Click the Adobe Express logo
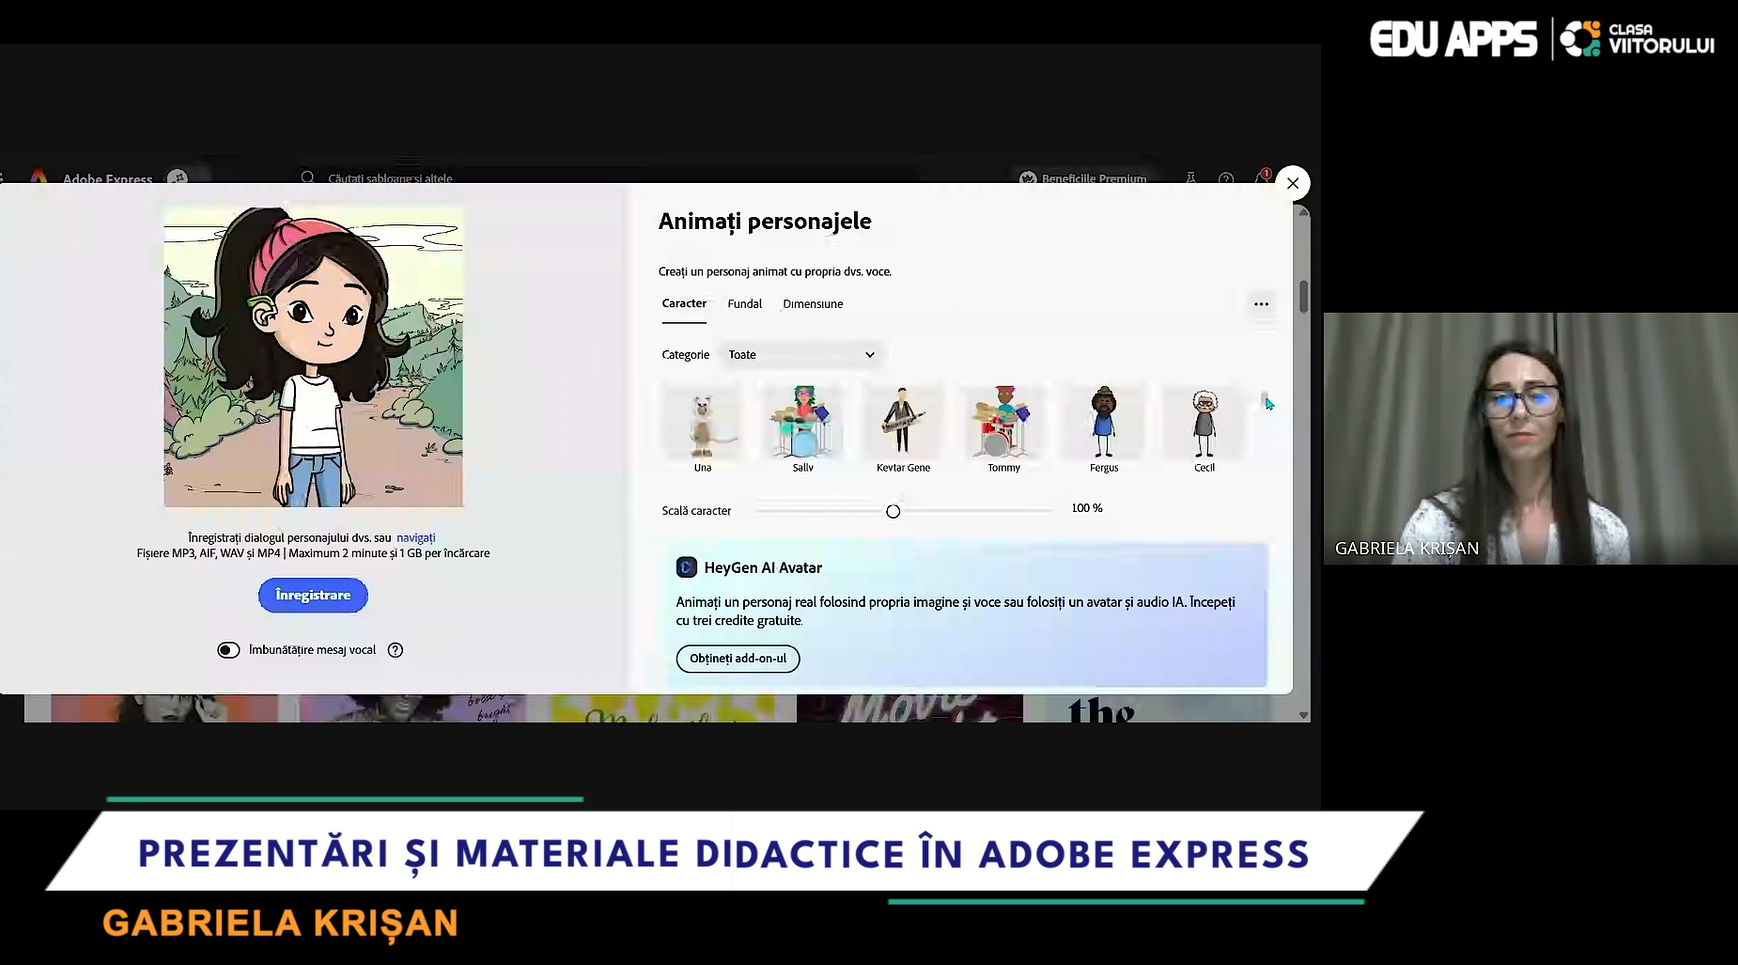This screenshot has width=1738, height=965. point(39,177)
